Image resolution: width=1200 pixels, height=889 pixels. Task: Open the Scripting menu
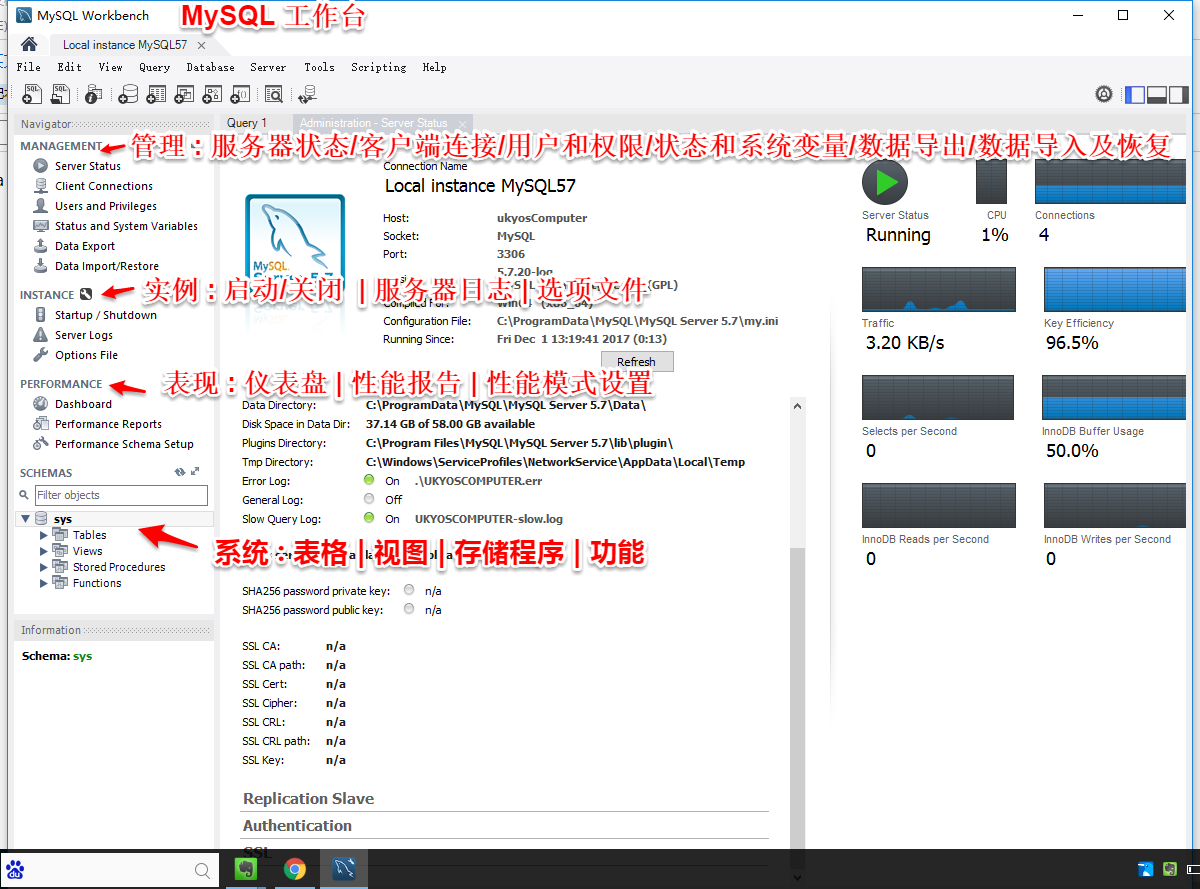point(379,67)
